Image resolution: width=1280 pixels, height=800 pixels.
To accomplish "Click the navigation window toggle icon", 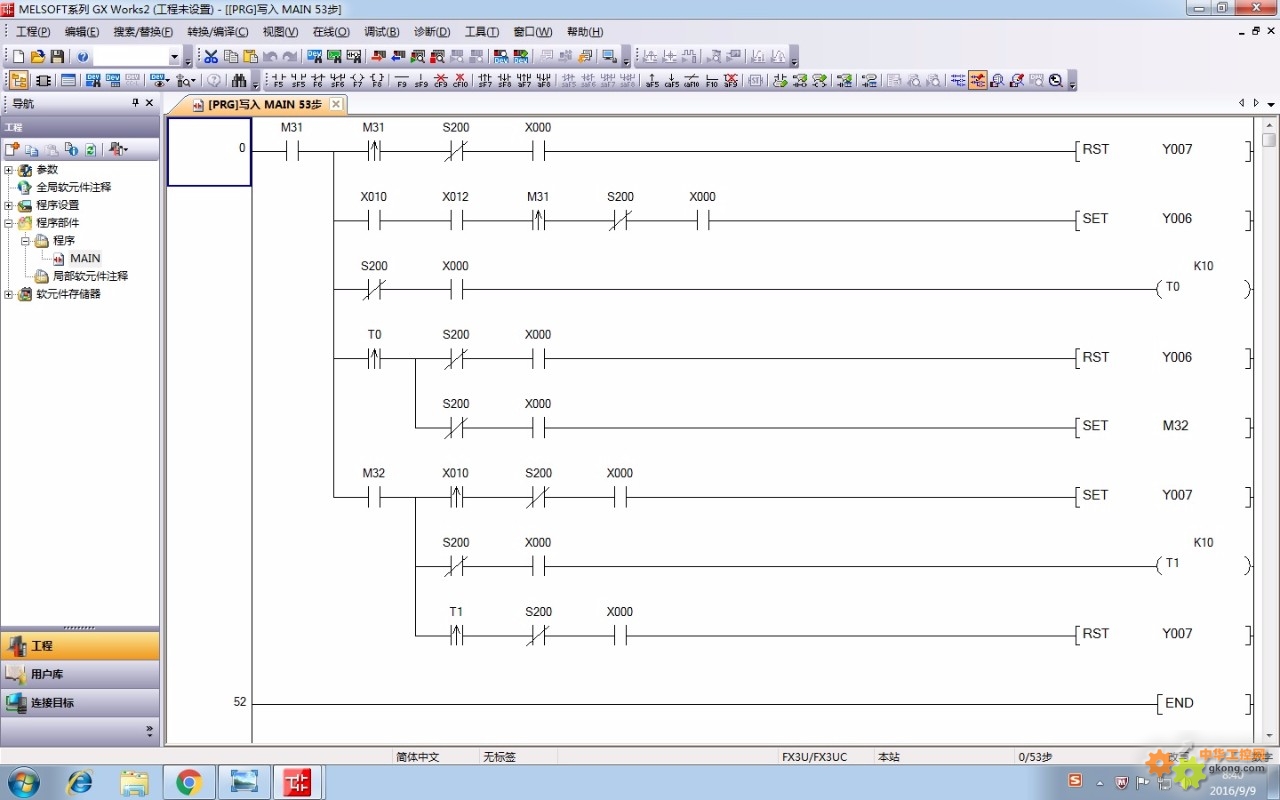I will 19,81.
